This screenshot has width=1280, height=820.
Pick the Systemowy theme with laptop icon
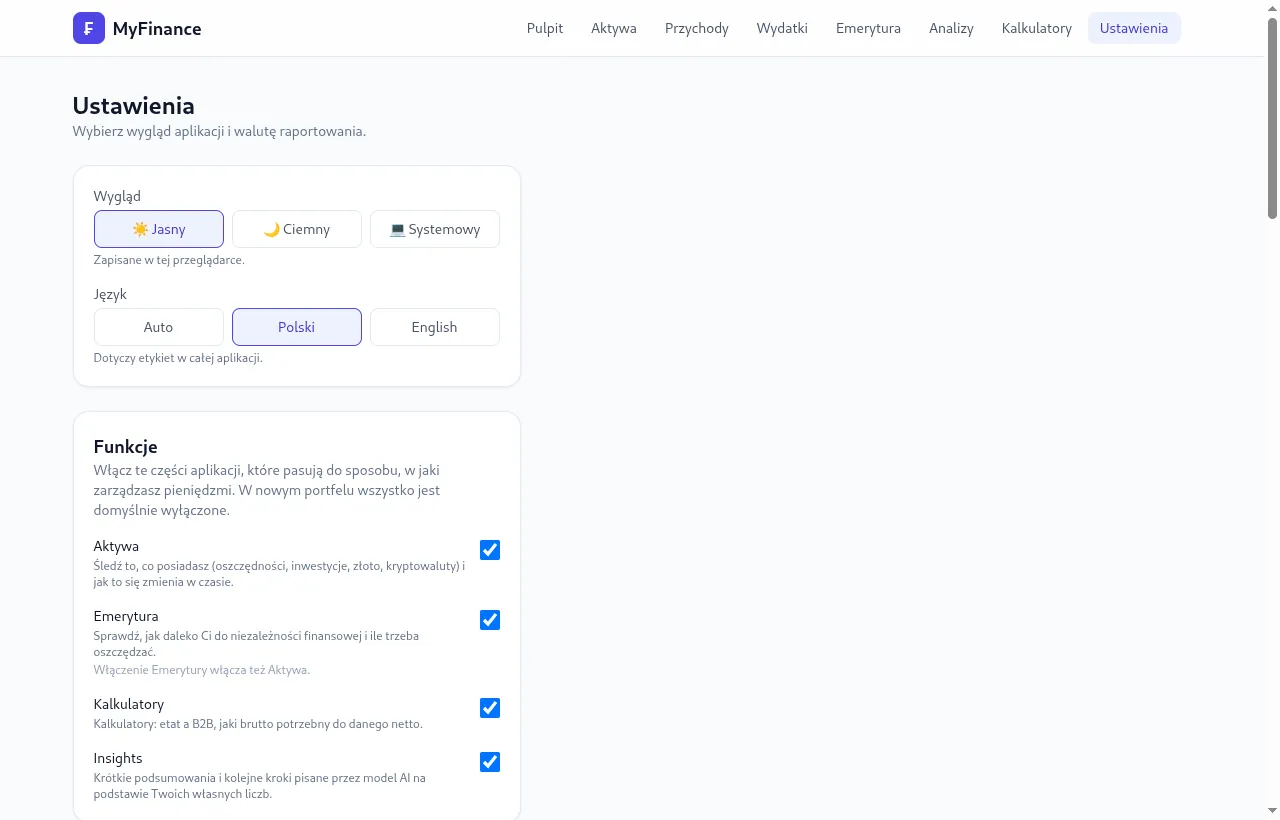pos(435,229)
